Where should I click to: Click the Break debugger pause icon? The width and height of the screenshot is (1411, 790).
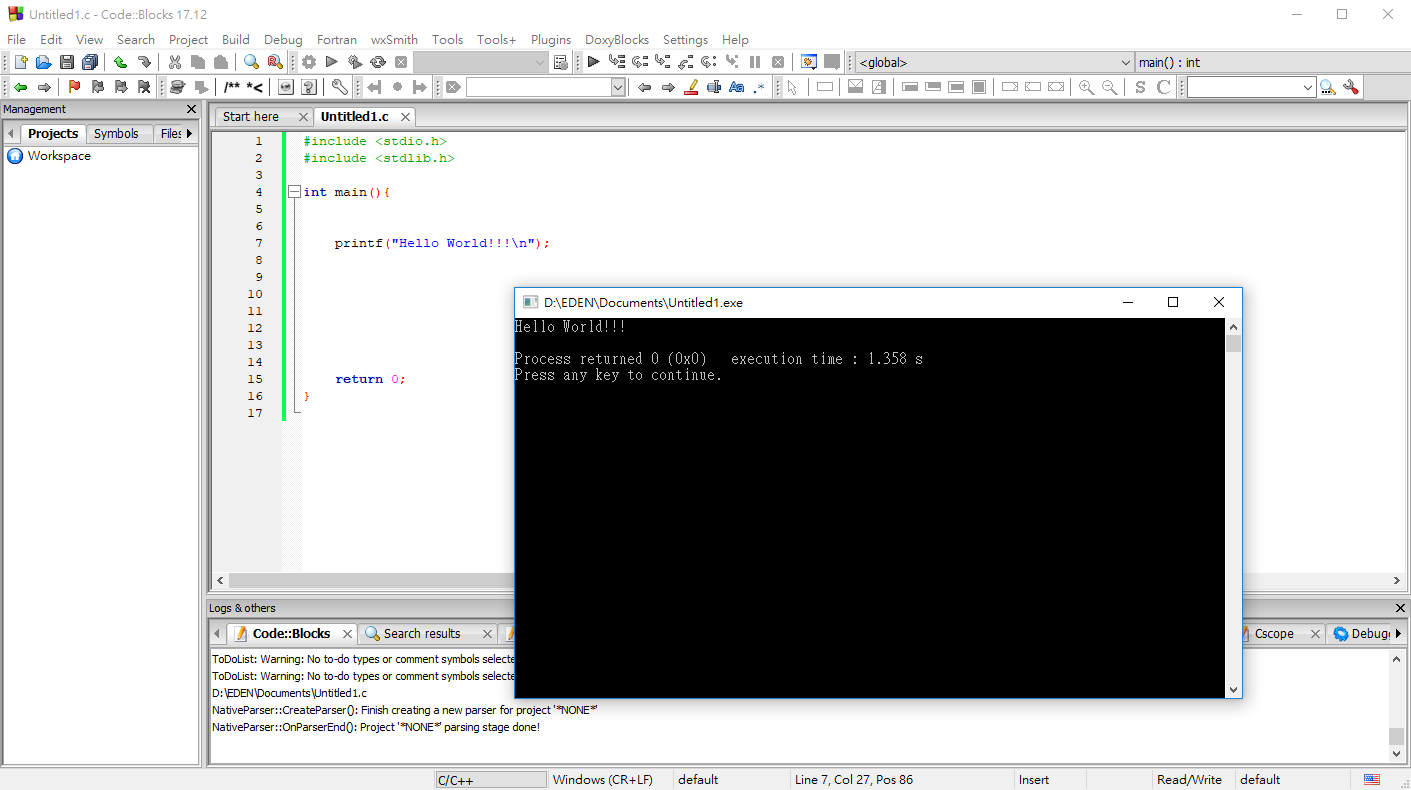pyautogui.click(x=755, y=62)
